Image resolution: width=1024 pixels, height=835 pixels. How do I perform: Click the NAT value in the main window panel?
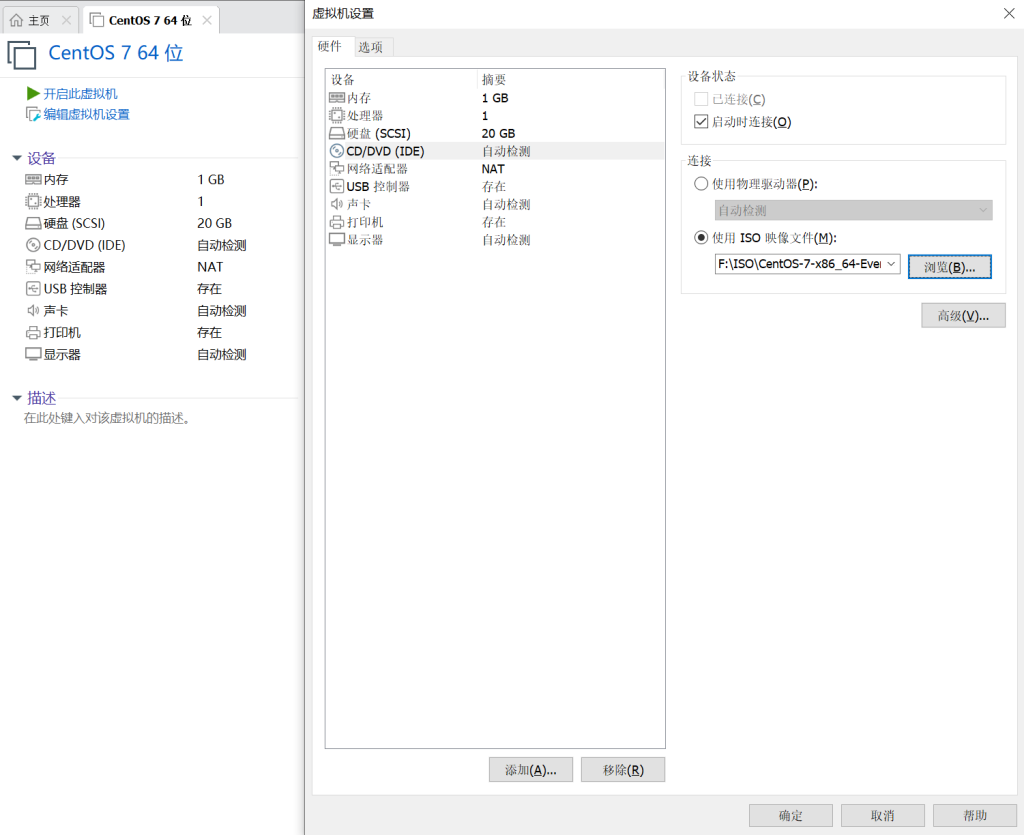click(x=210, y=266)
